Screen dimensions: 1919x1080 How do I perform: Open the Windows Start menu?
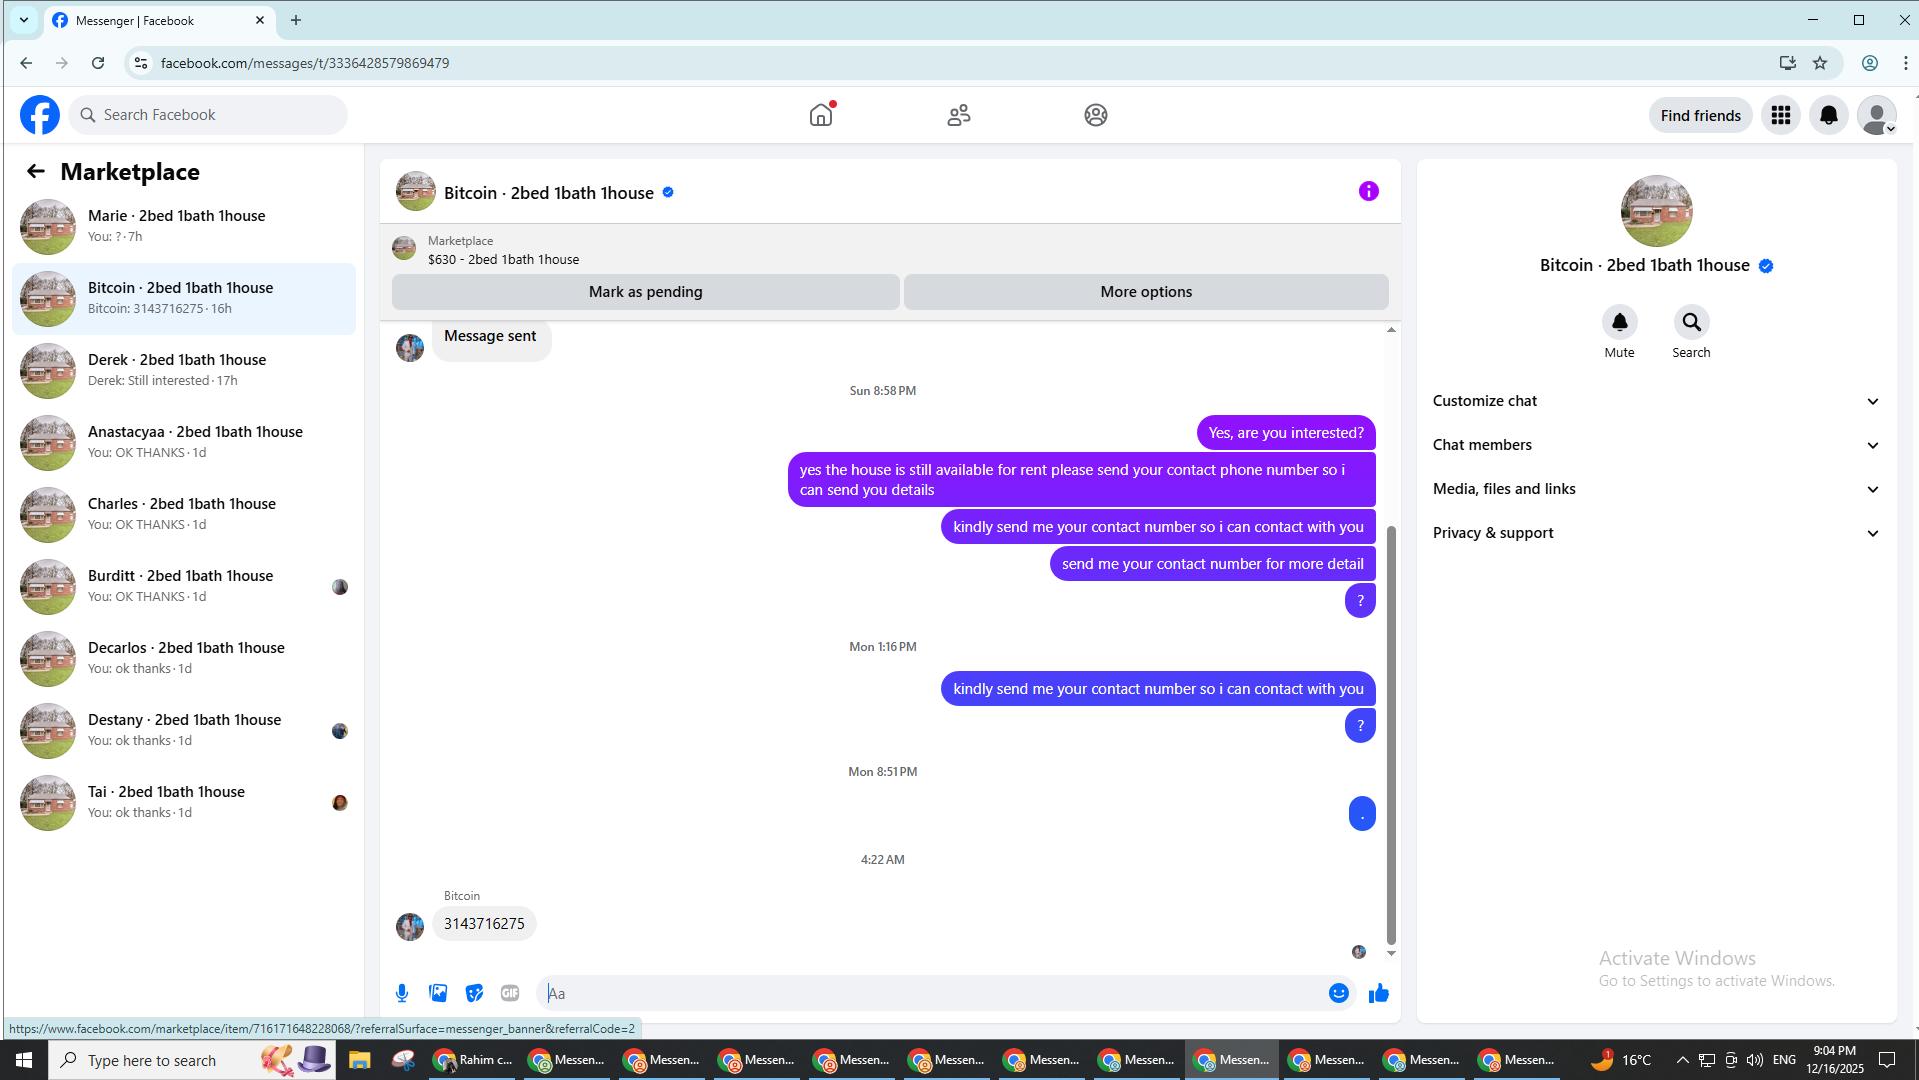24,1060
